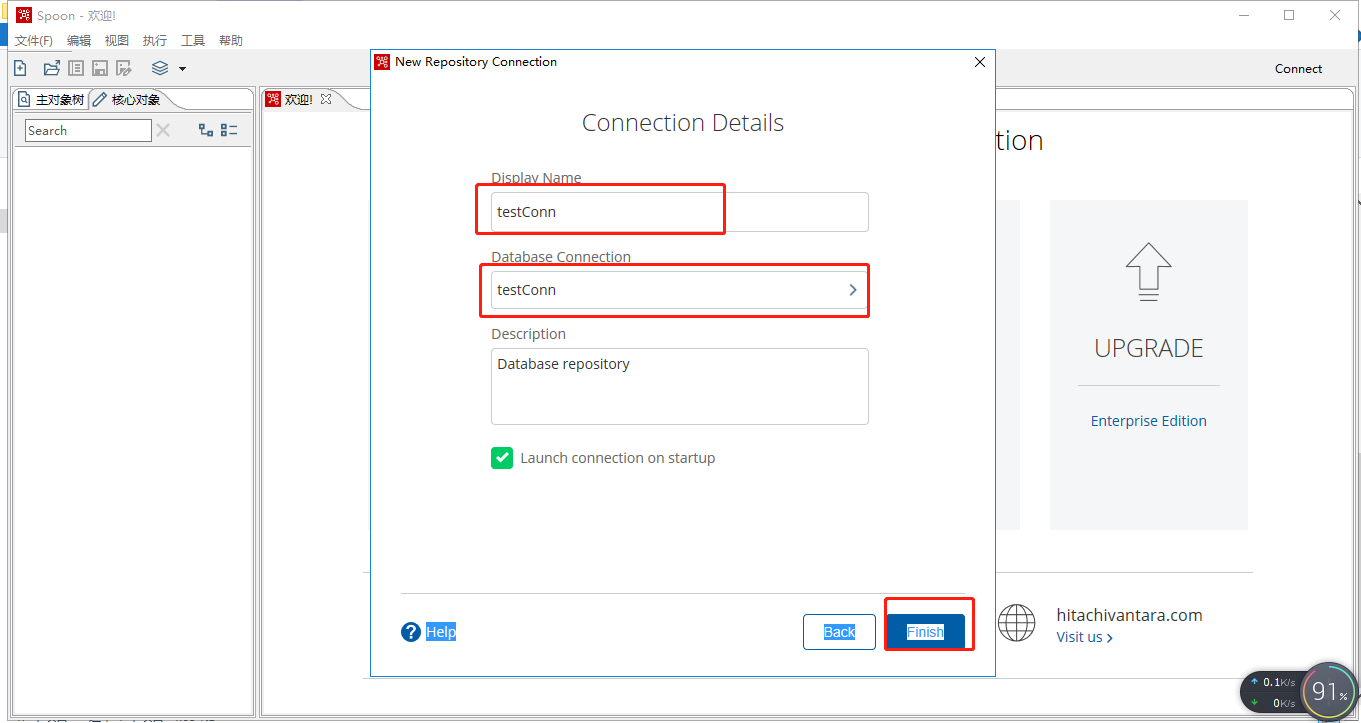Click the Save floppy disk icon

tap(100, 68)
